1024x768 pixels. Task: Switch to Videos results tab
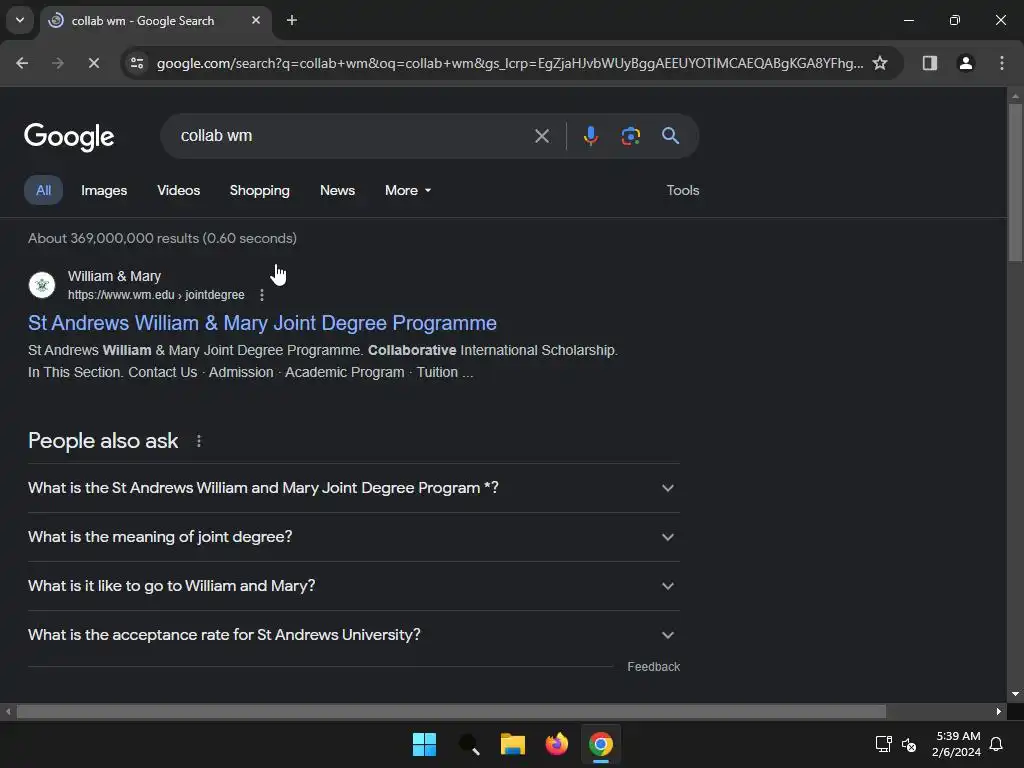[x=178, y=190]
